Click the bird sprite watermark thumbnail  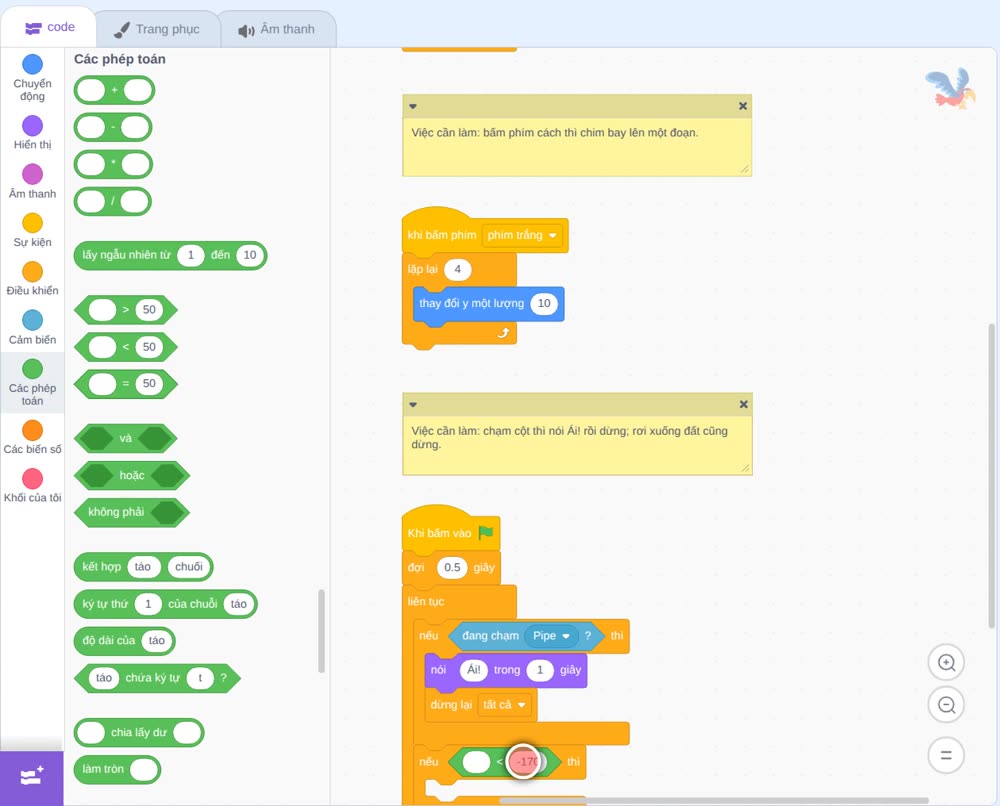(x=951, y=88)
